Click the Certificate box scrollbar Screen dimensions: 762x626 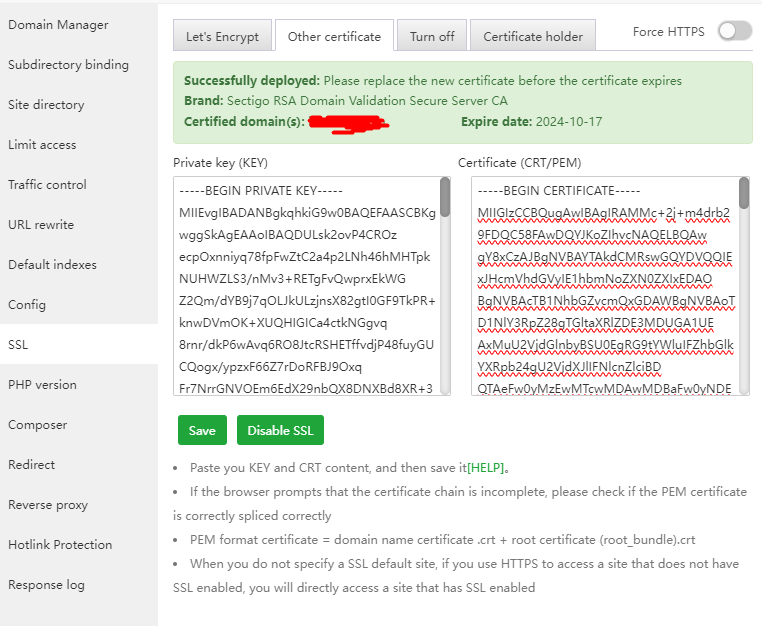point(744,195)
